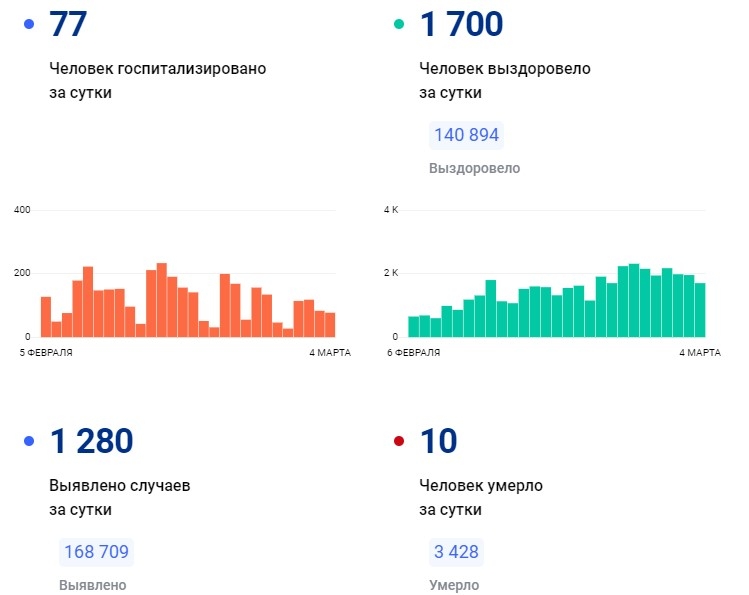Click the last orange bar in the hospitalization chart
749x595 pixels.
(330, 325)
